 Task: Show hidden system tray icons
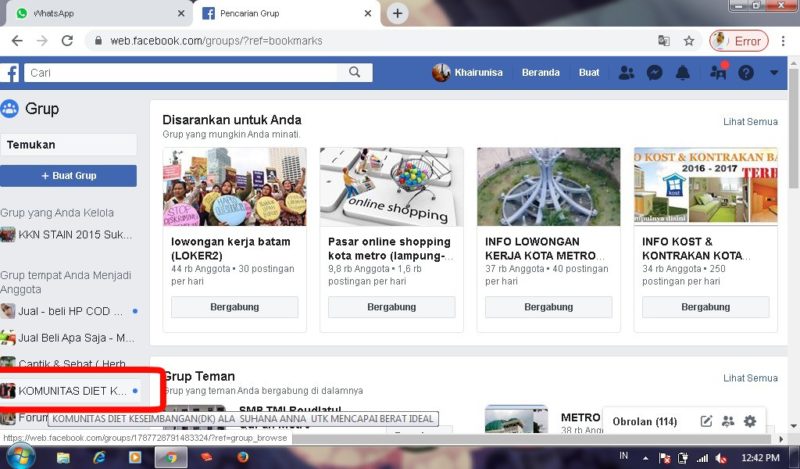pyautogui.click(x=645, y=458)
